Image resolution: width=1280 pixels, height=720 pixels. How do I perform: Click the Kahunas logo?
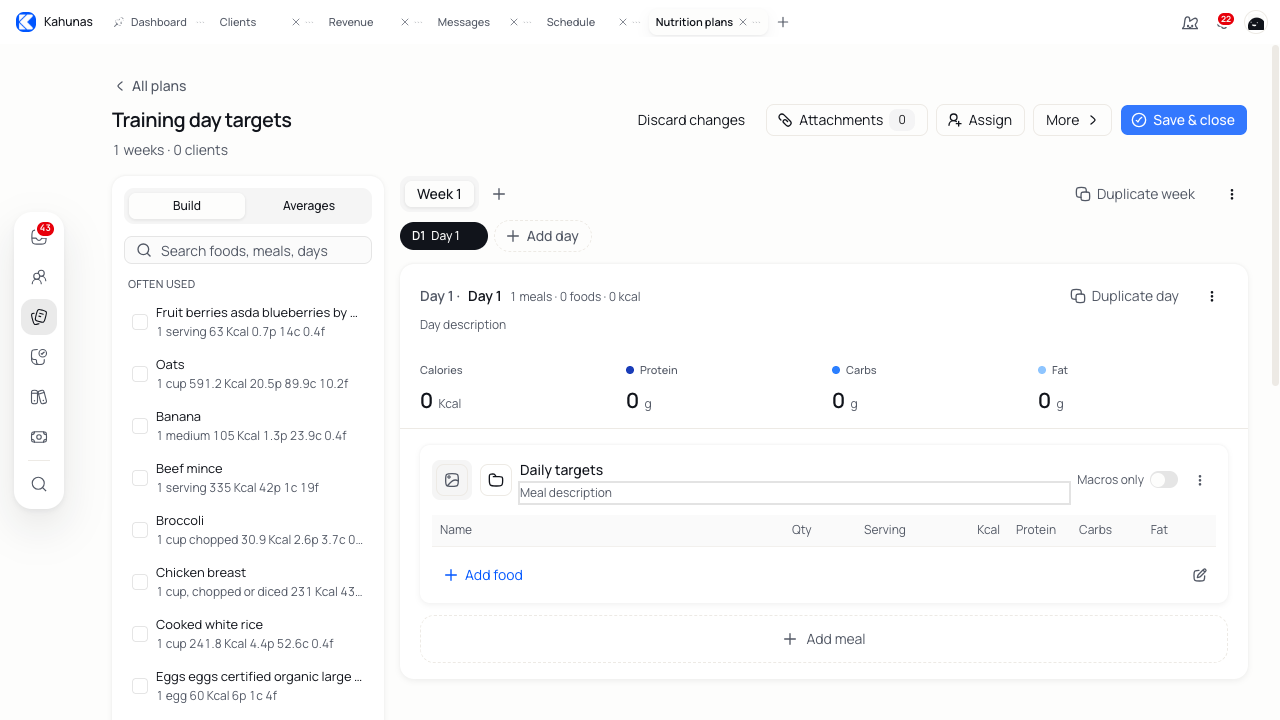(26, 22)
